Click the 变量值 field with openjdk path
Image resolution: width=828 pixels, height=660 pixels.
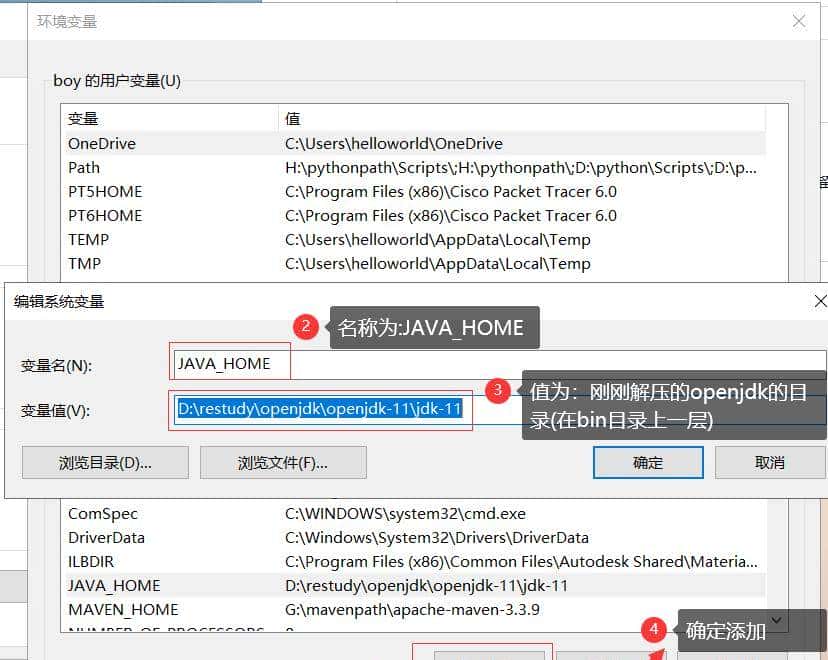(320, 410)
